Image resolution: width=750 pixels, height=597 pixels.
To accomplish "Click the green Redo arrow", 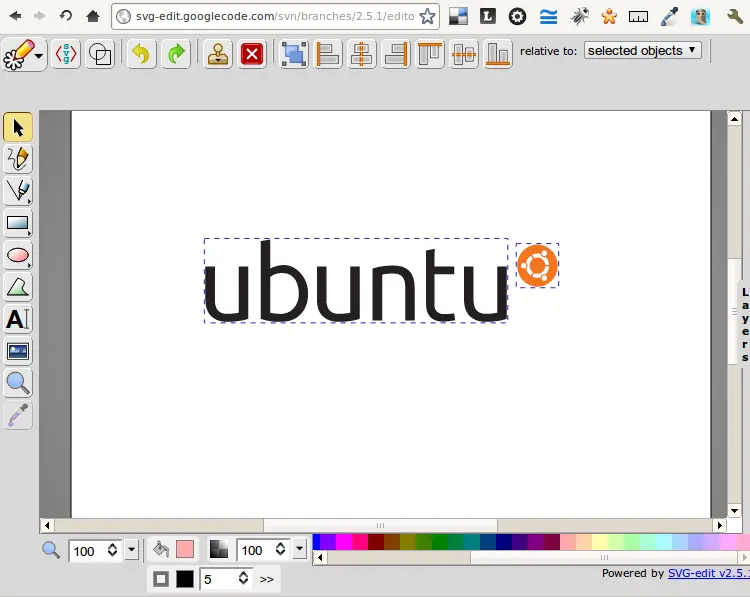I will point(176,54).
